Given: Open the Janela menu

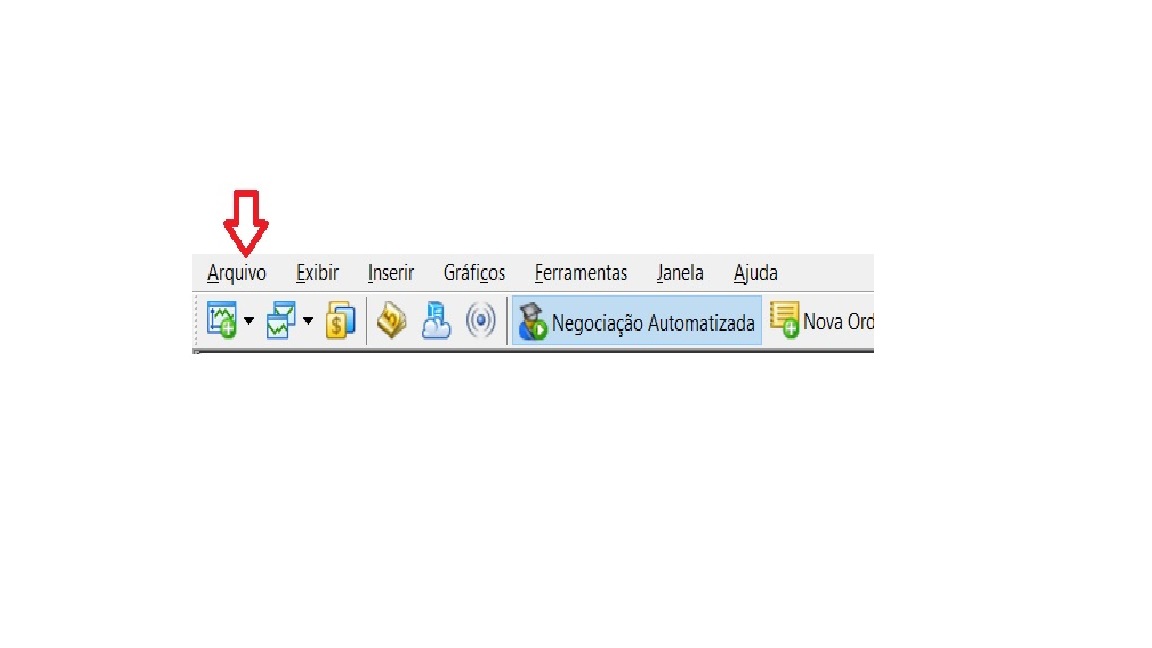Looking at the screenshot, I should point(680,273).
